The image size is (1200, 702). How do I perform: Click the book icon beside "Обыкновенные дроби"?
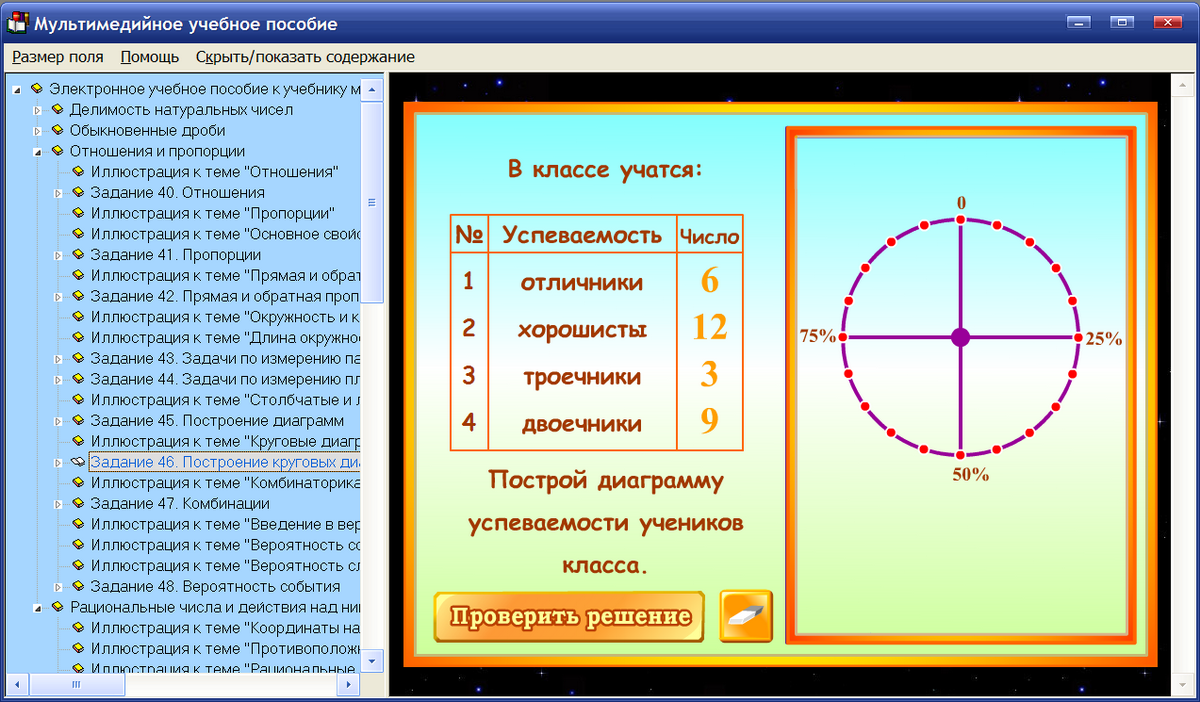(x=58, y=130)
